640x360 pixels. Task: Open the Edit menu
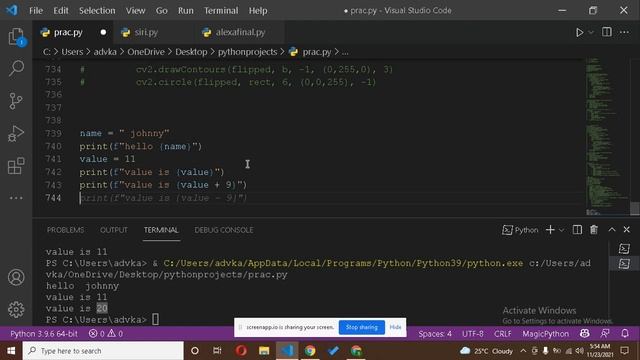click(x=61, y=11)
